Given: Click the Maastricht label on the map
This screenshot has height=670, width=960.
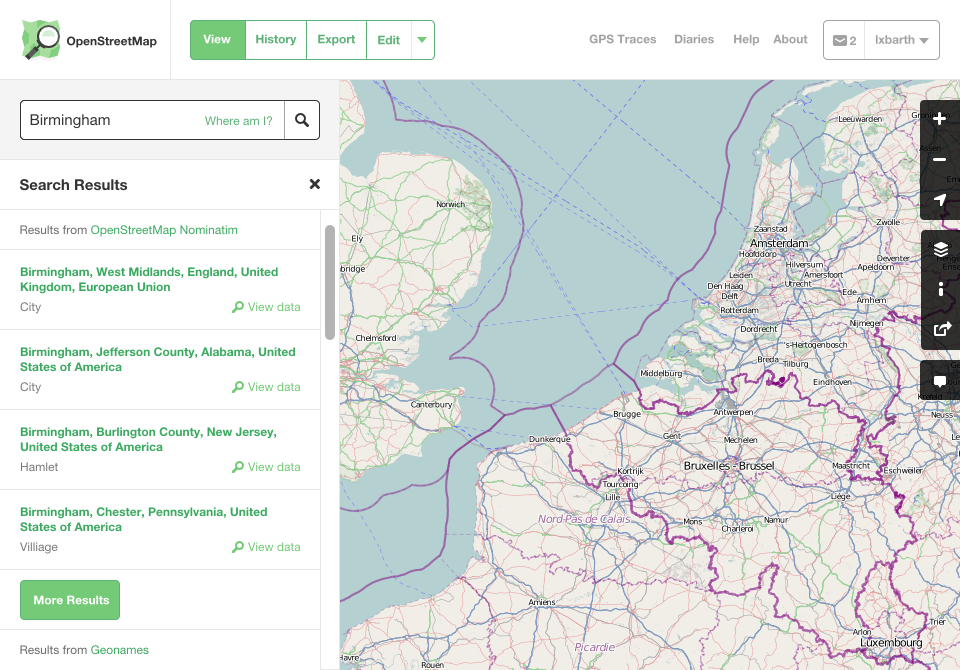Looking at the screenshot, I should click(851, 466).
